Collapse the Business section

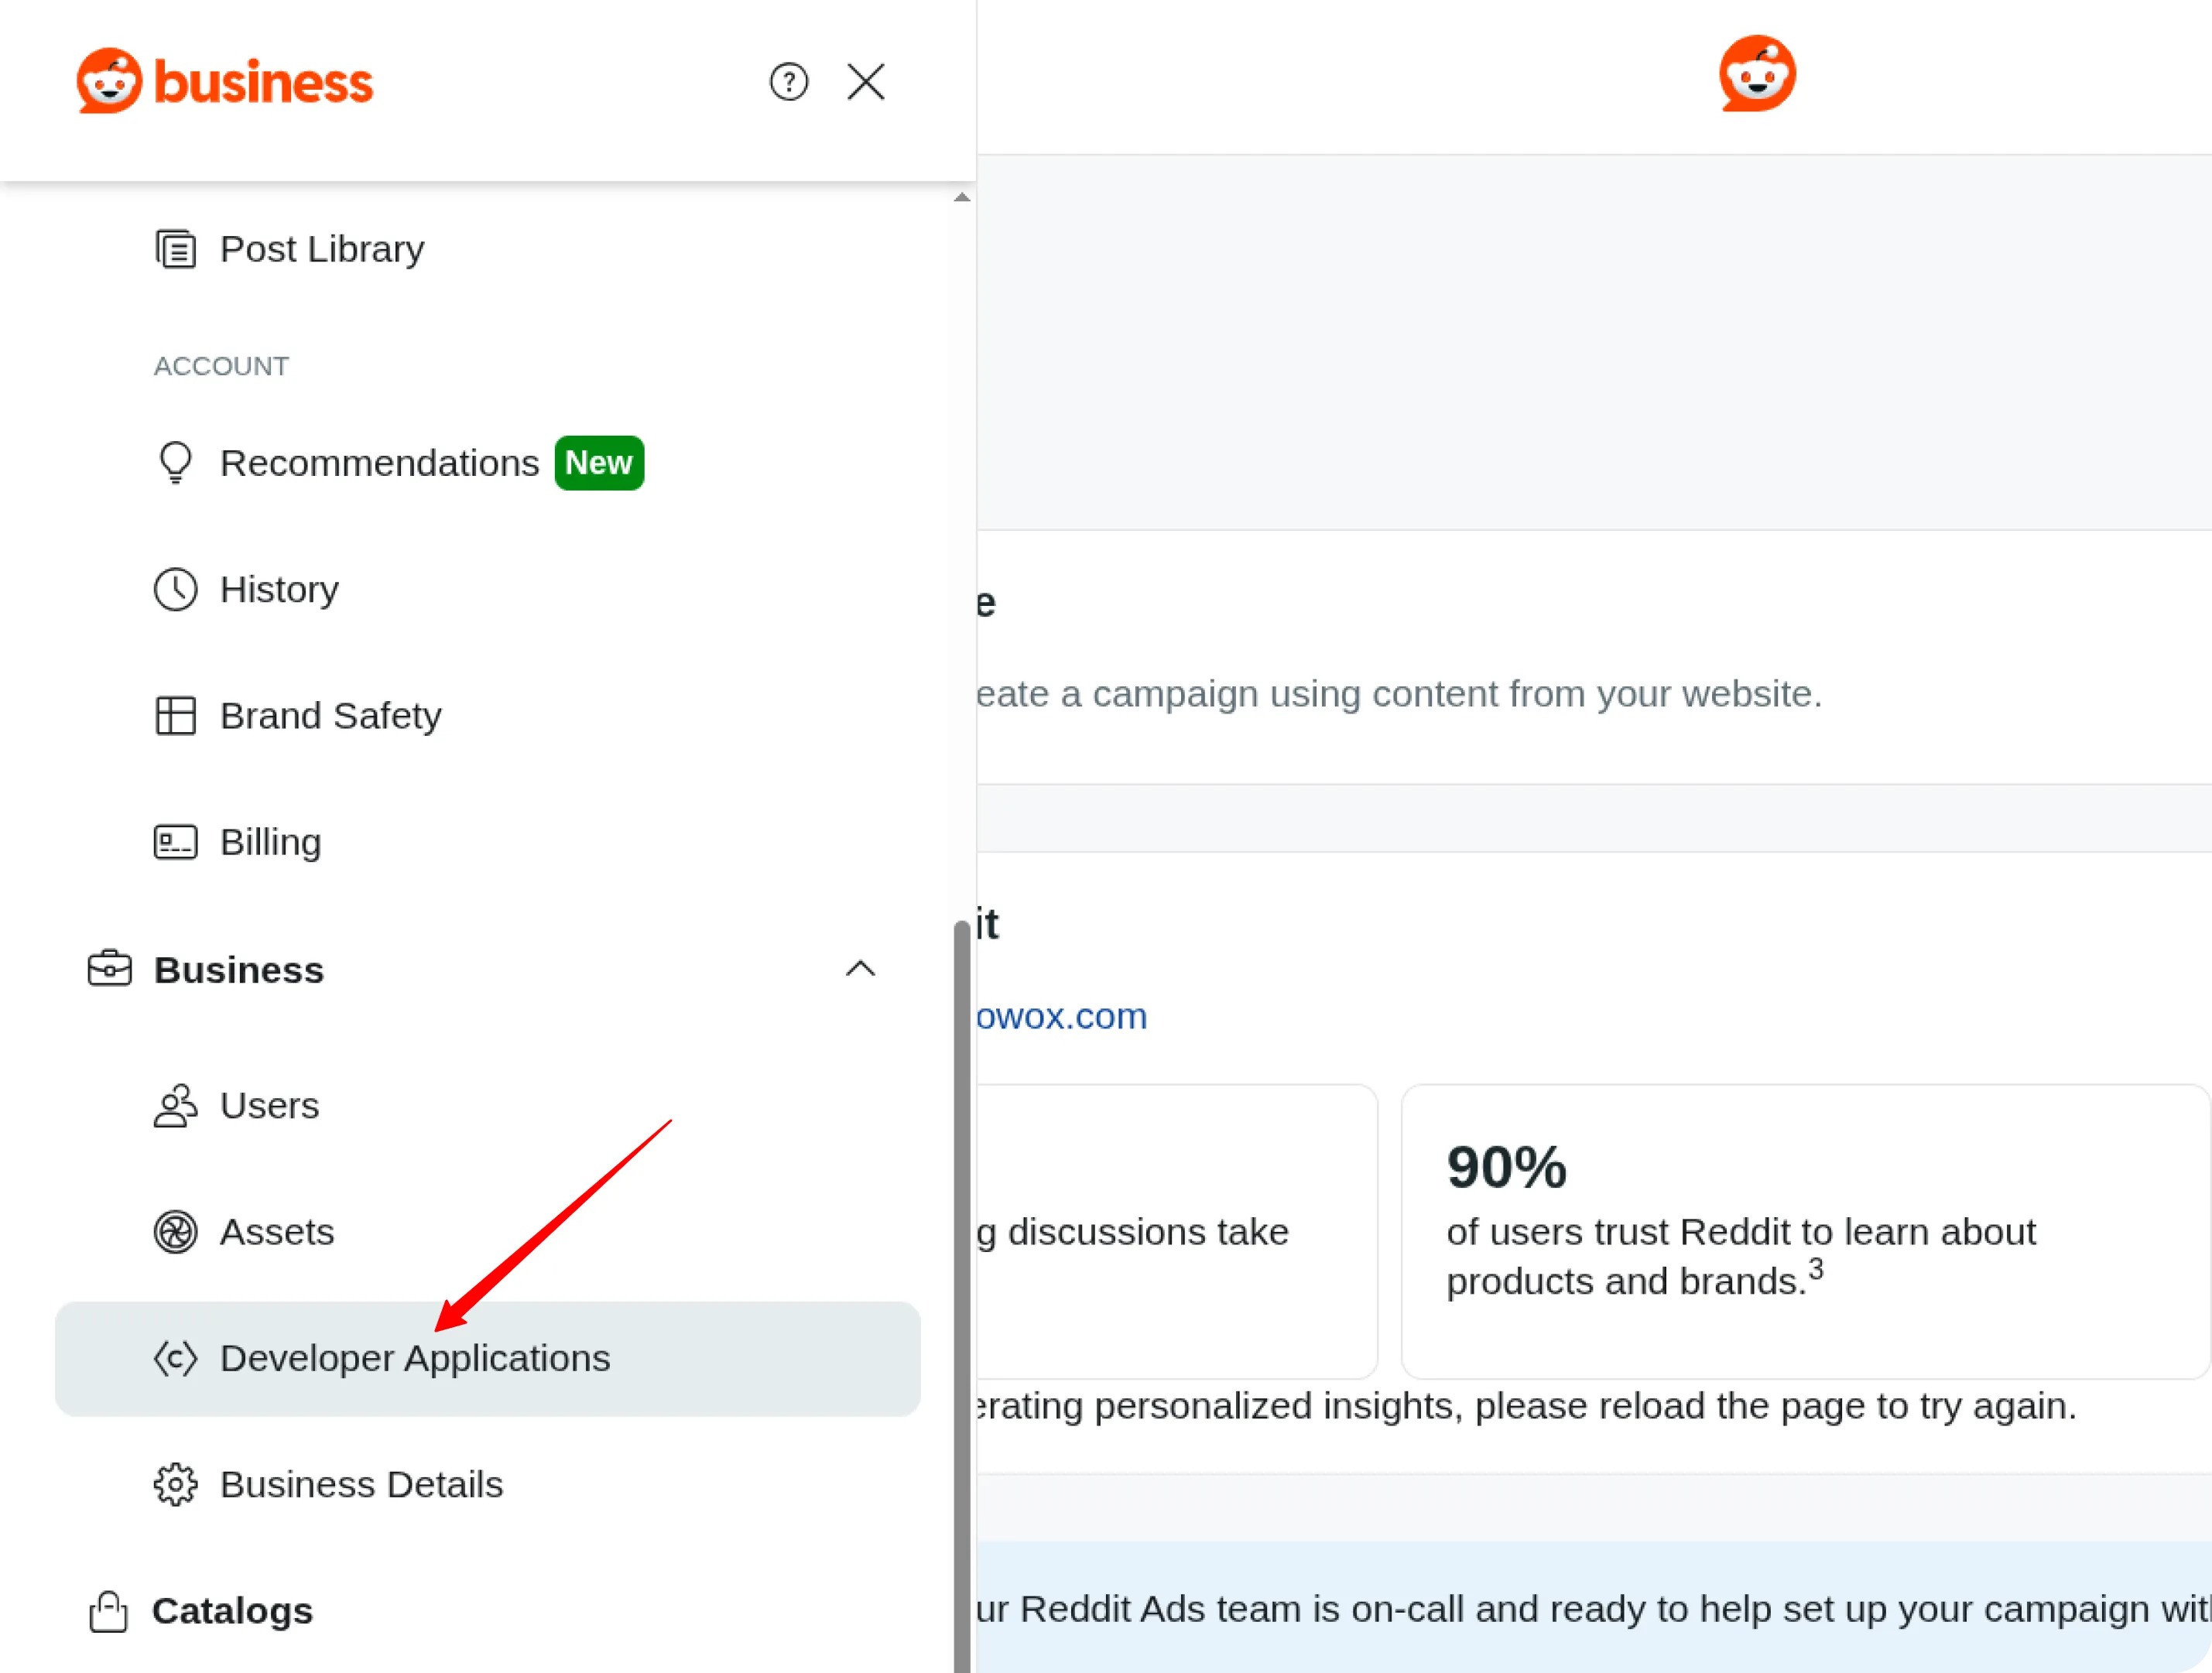pos(860,968)
